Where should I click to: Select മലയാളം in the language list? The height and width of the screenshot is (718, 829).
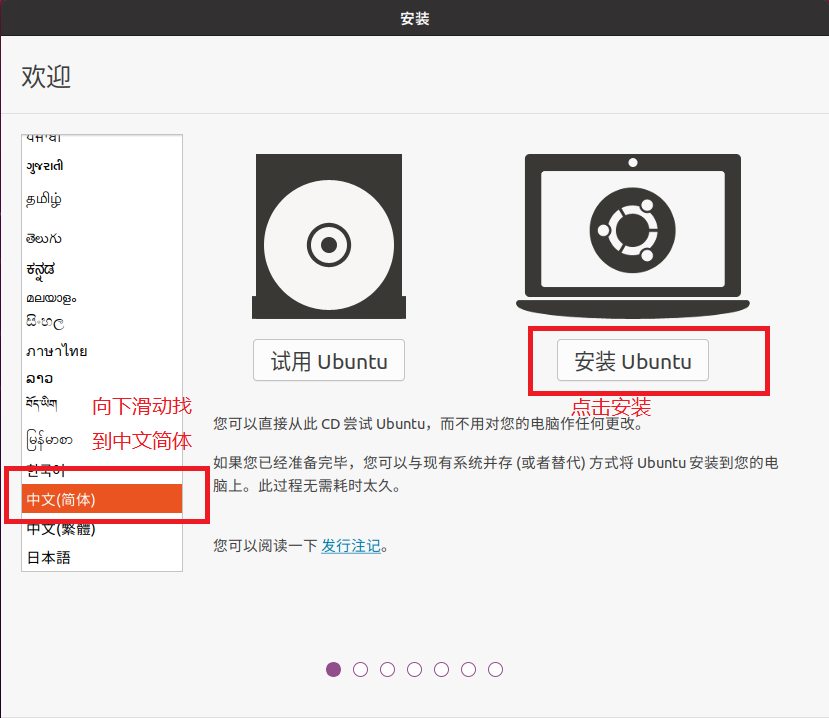pyautogui.click(x=102, y=298)
